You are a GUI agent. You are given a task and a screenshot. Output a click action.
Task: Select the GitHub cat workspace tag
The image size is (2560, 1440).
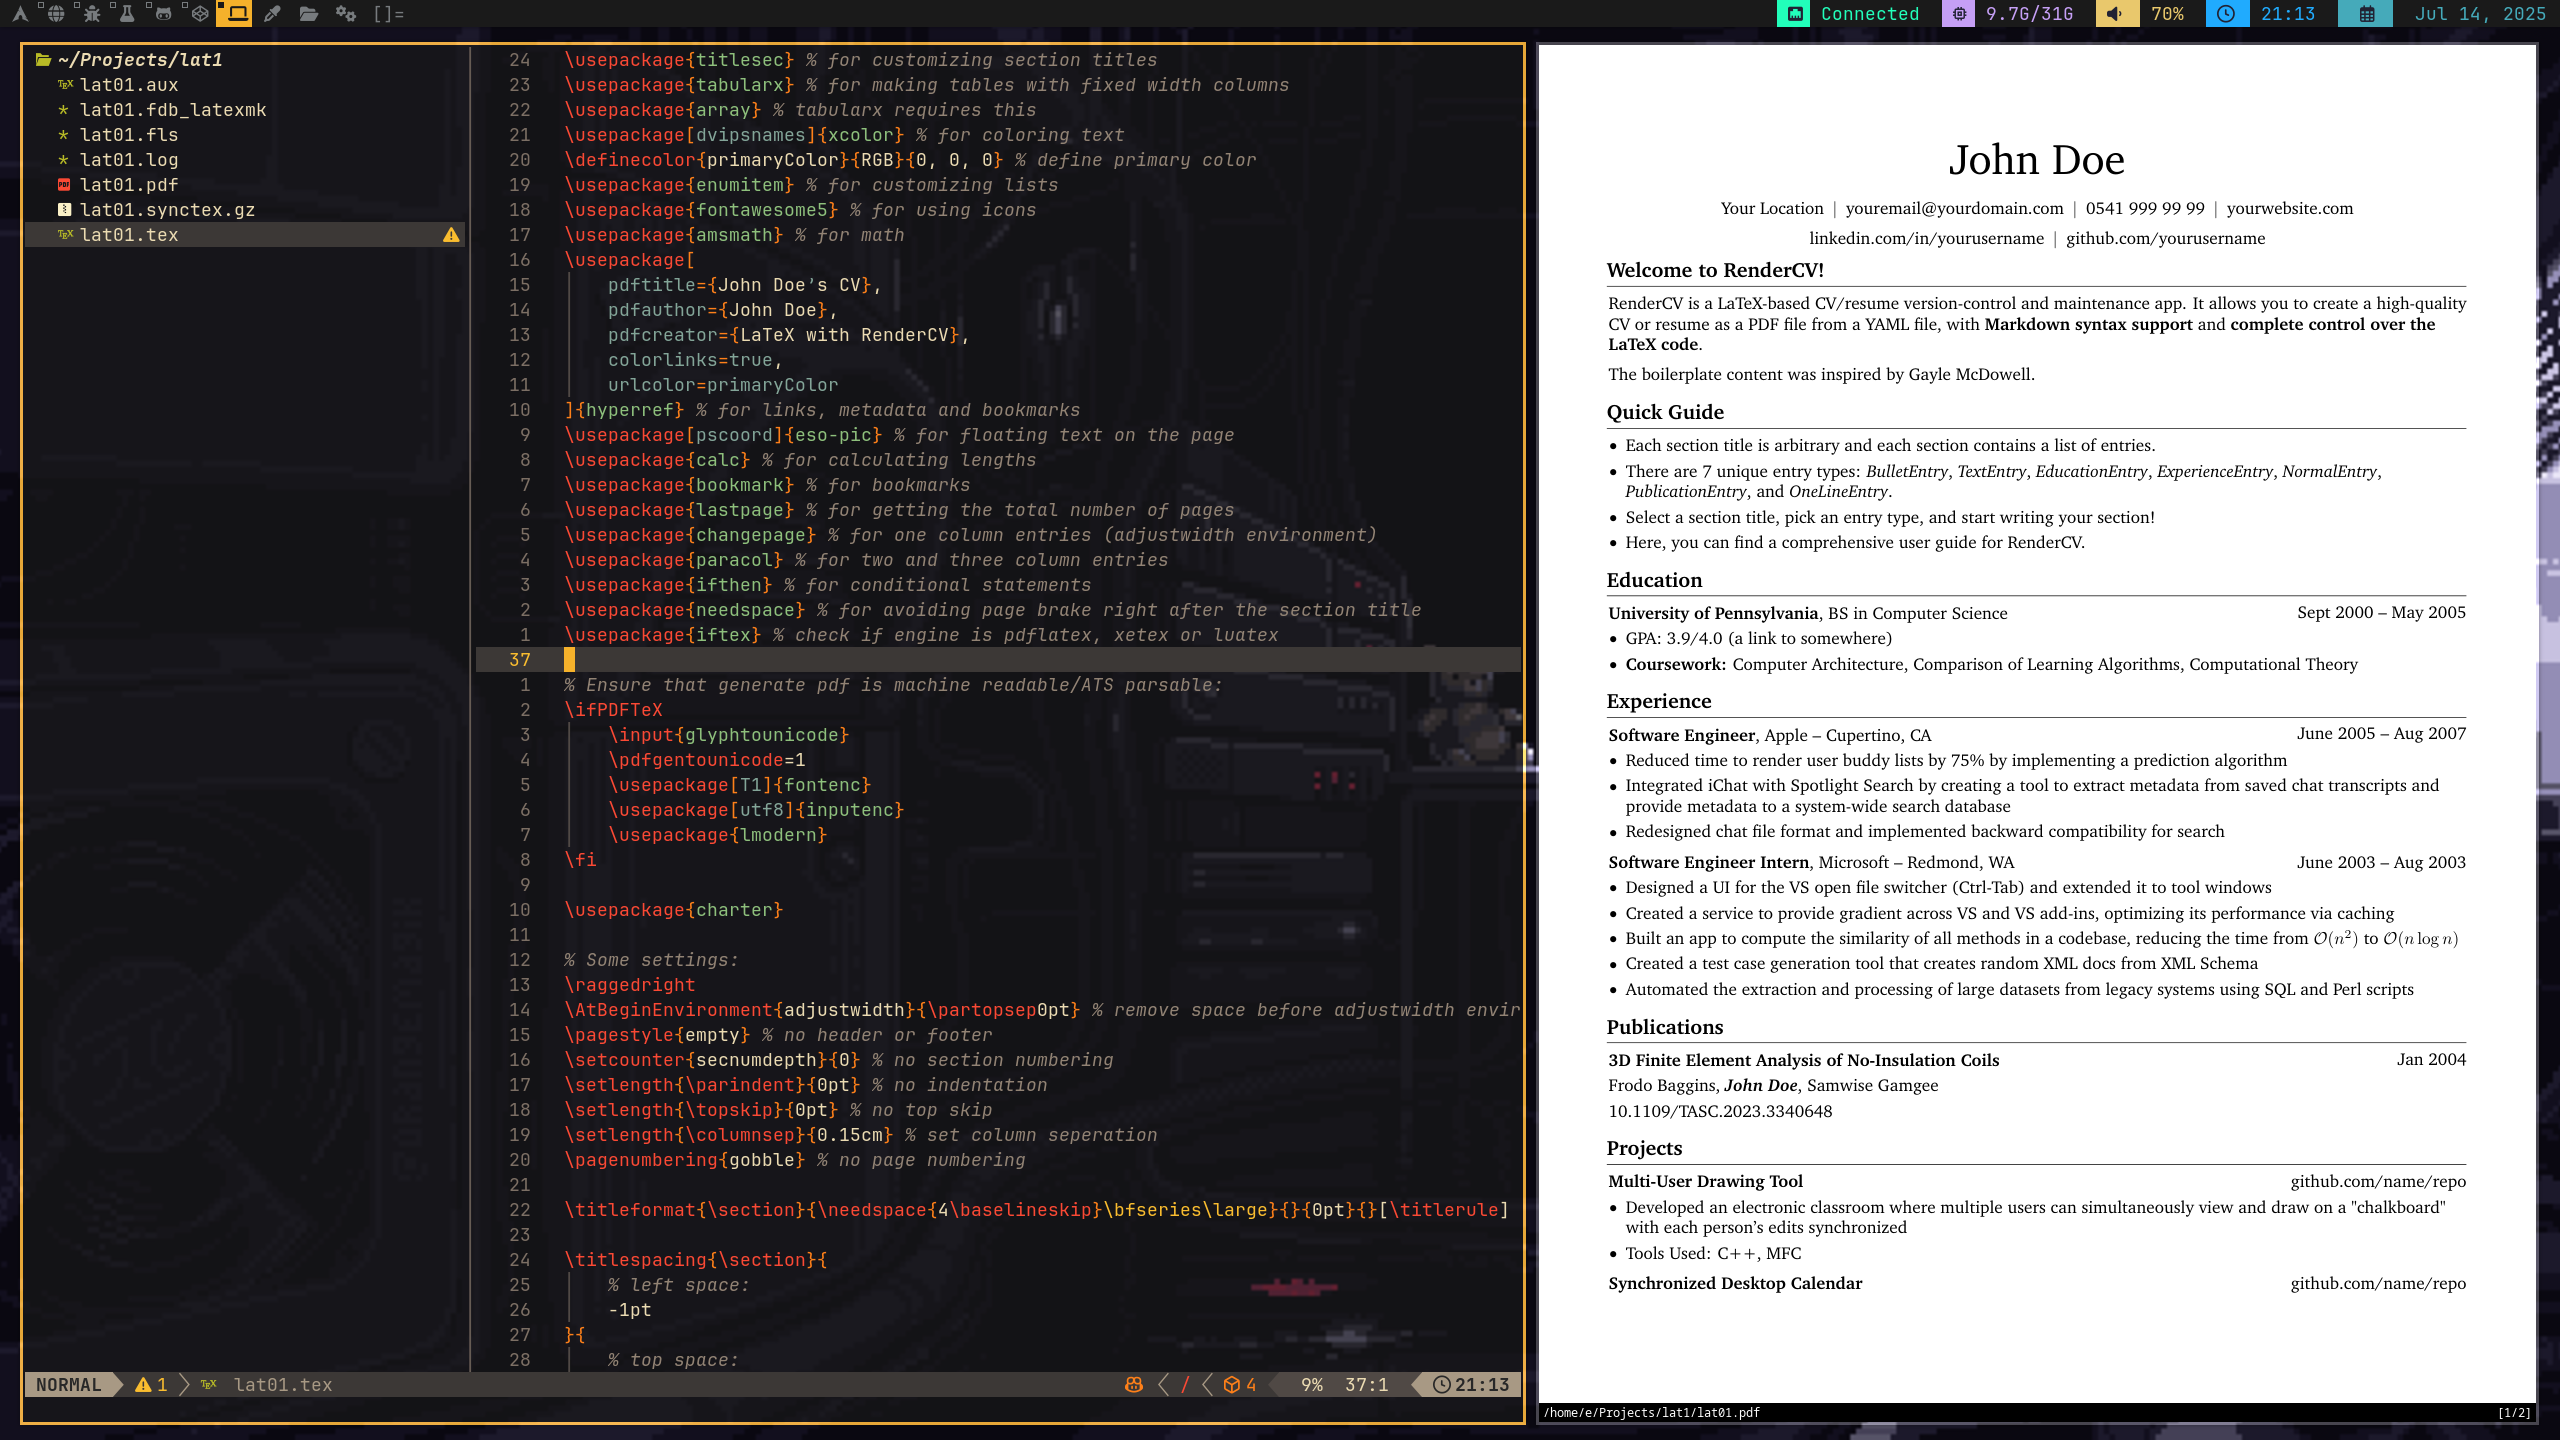point(163,14)
